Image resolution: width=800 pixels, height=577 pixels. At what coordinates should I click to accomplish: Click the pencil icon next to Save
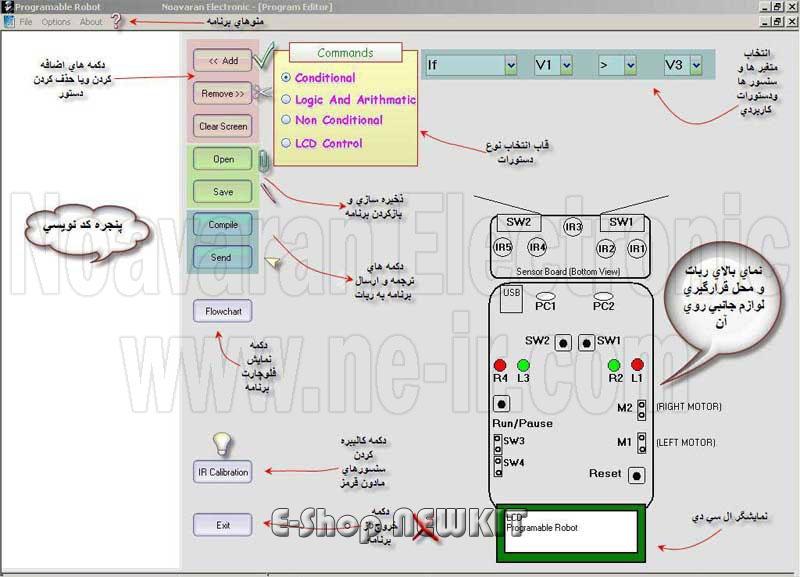coord(268,191)
